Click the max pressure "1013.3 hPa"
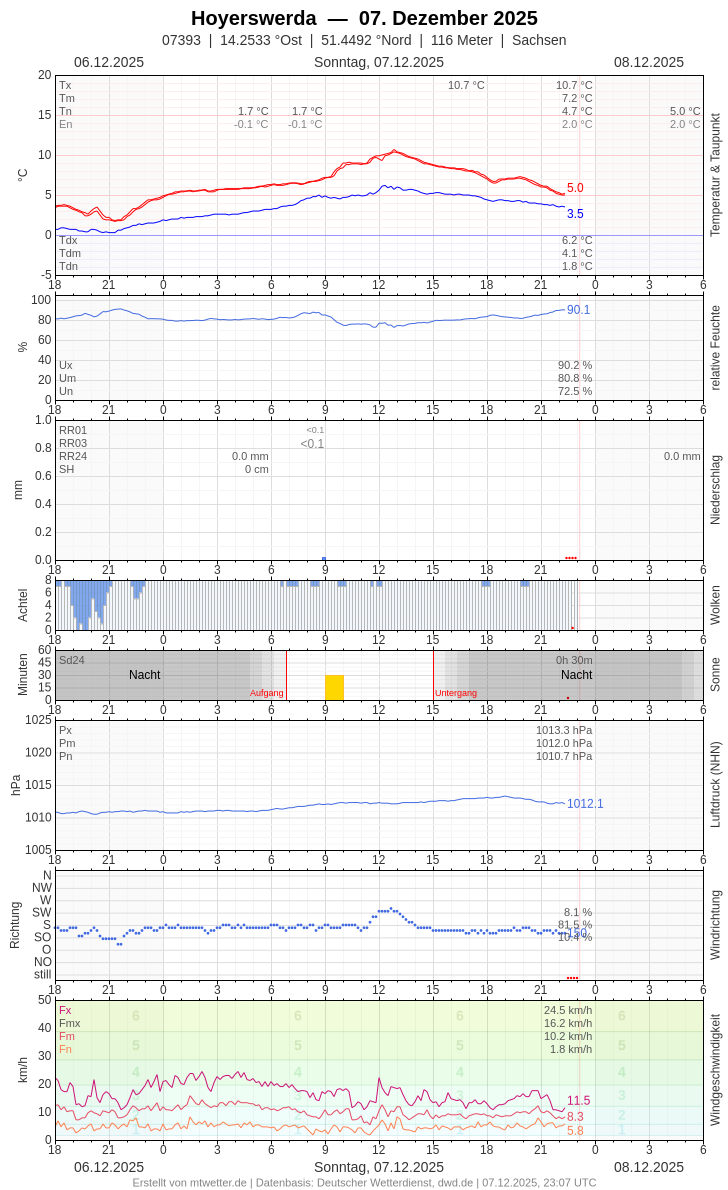The height and width of the screenshot is (1190, 728). coord(564,731)
